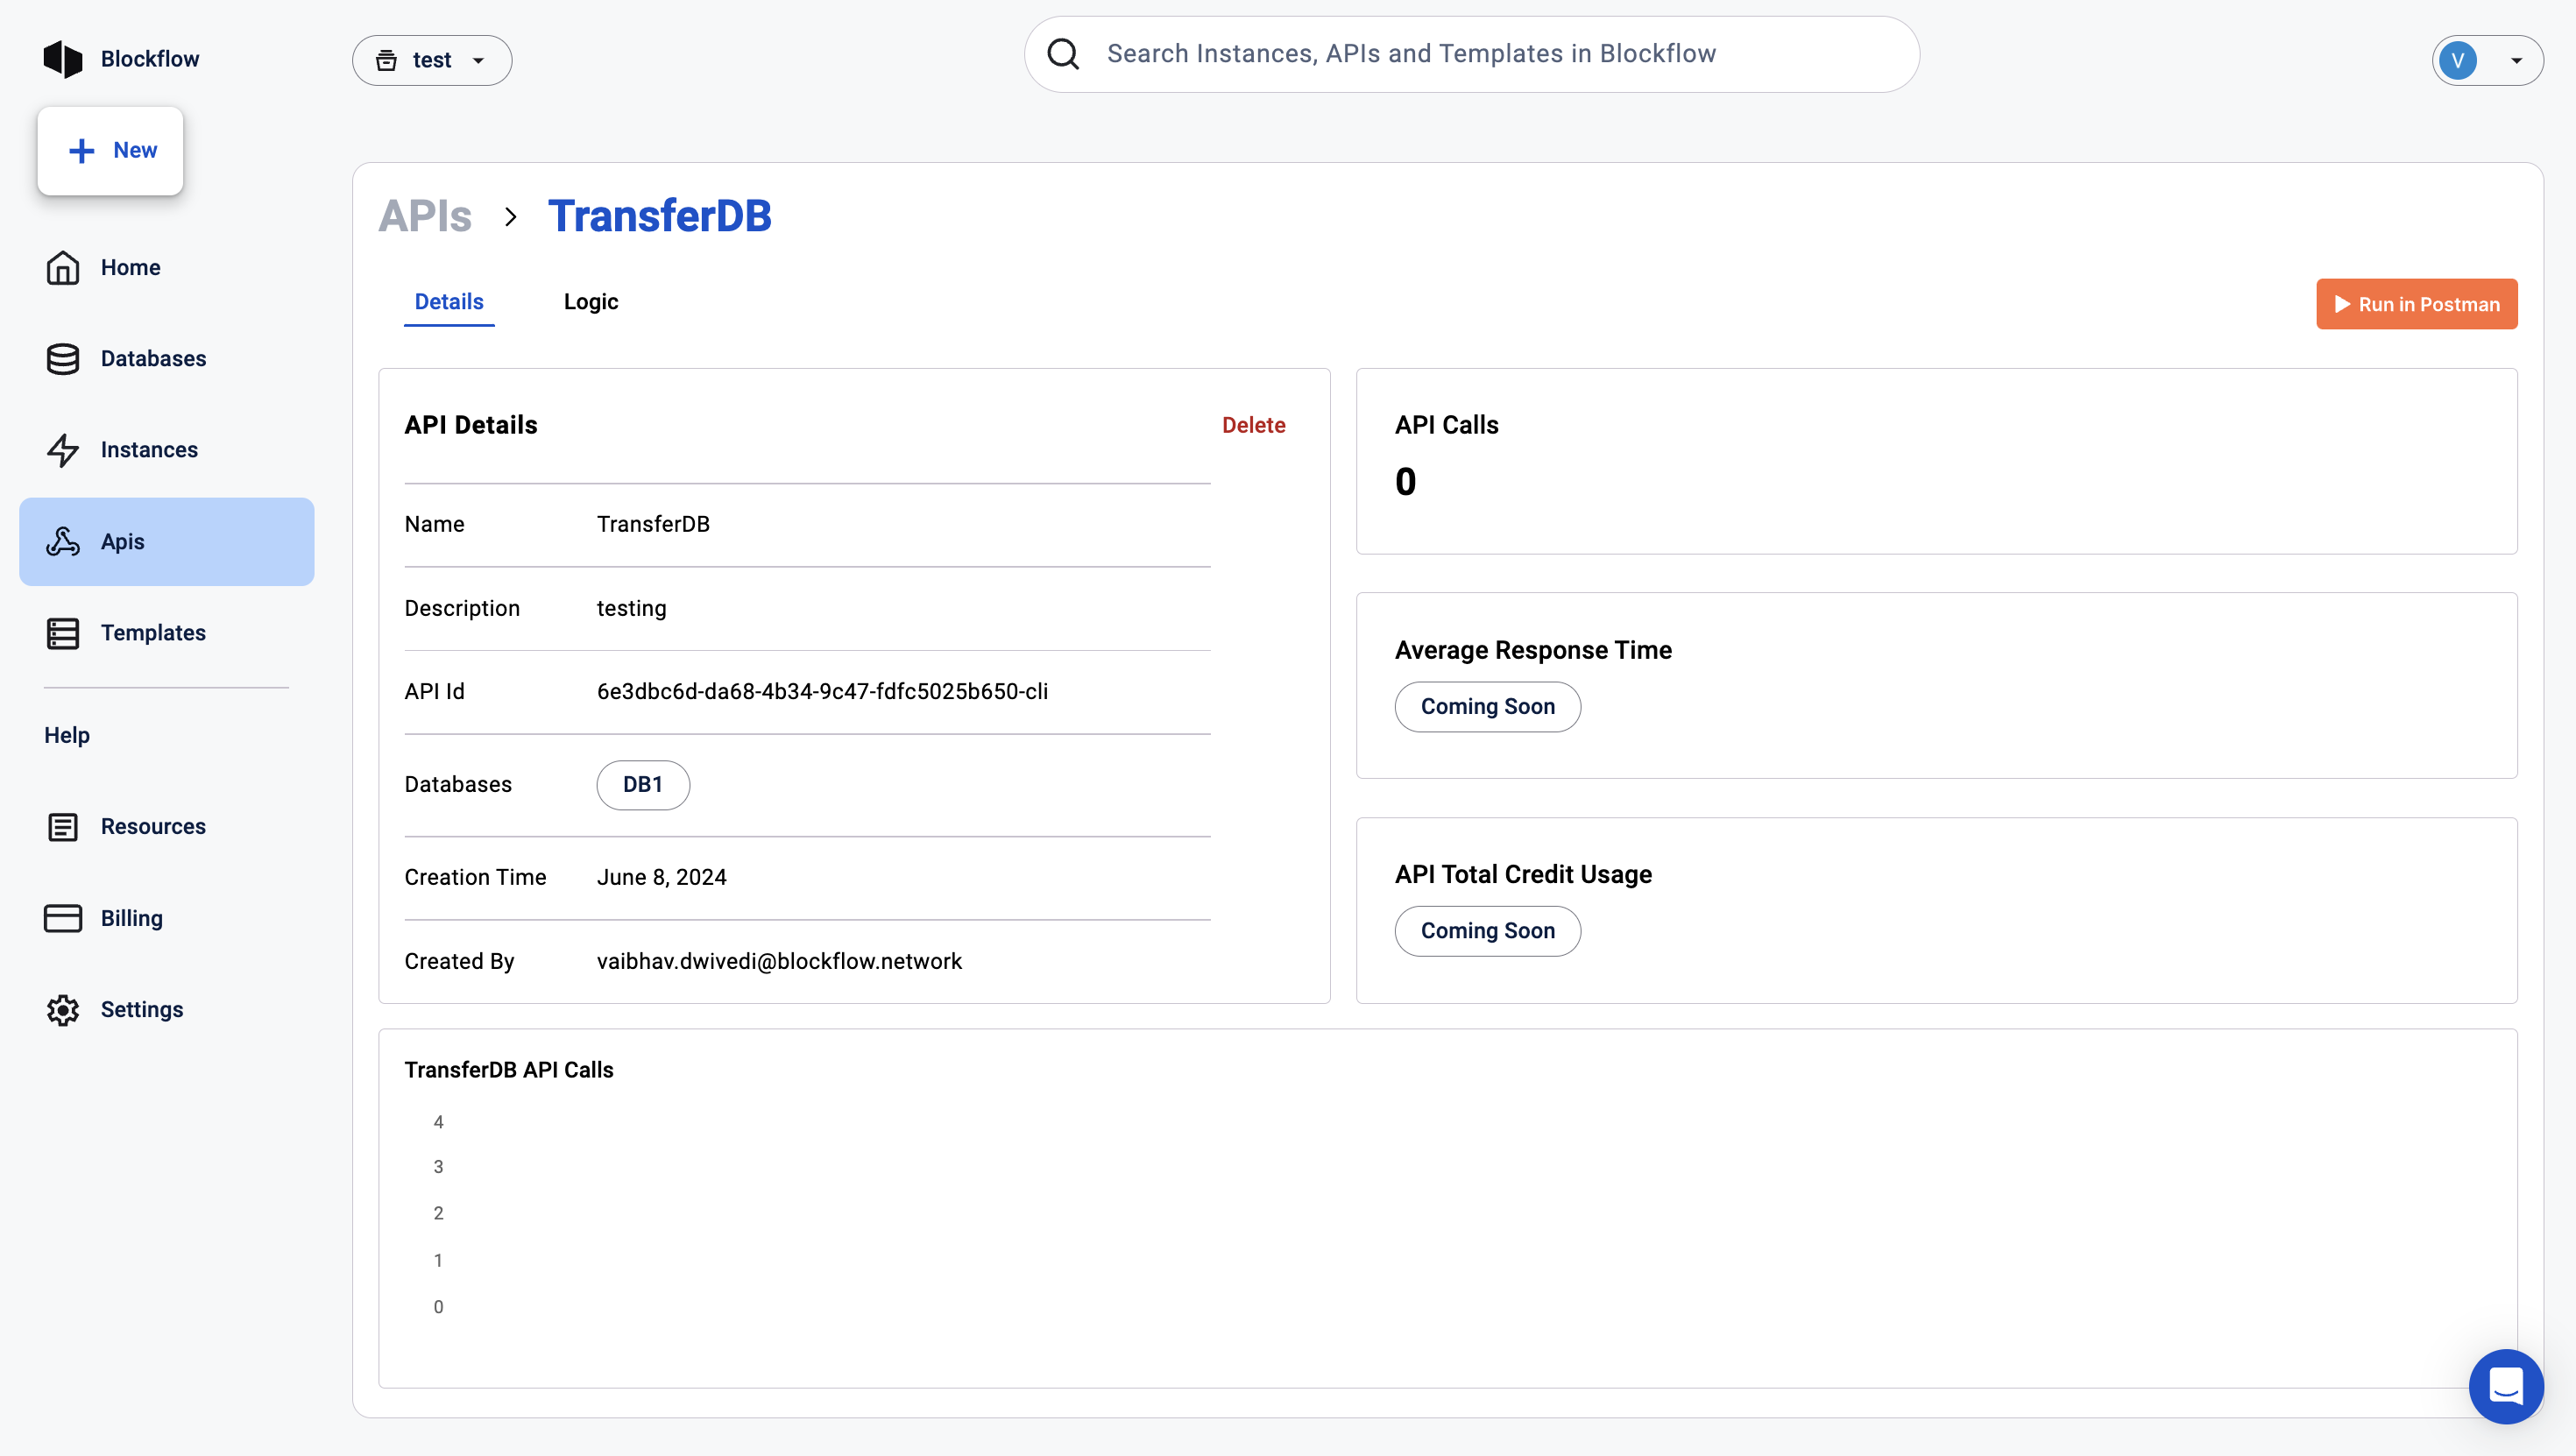Open Resources documentation icon
Image resolution: width=2576 pixels, height=1456 pixels.
[62, 827]
